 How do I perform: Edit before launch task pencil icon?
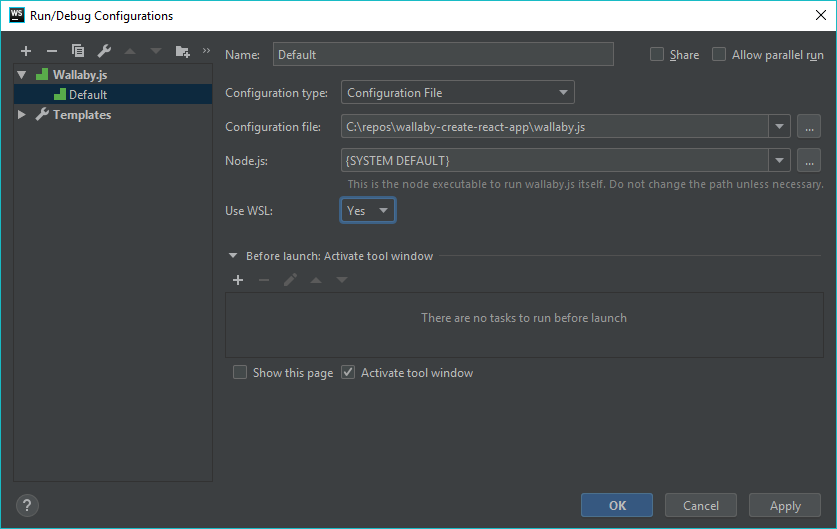(290, 280)
